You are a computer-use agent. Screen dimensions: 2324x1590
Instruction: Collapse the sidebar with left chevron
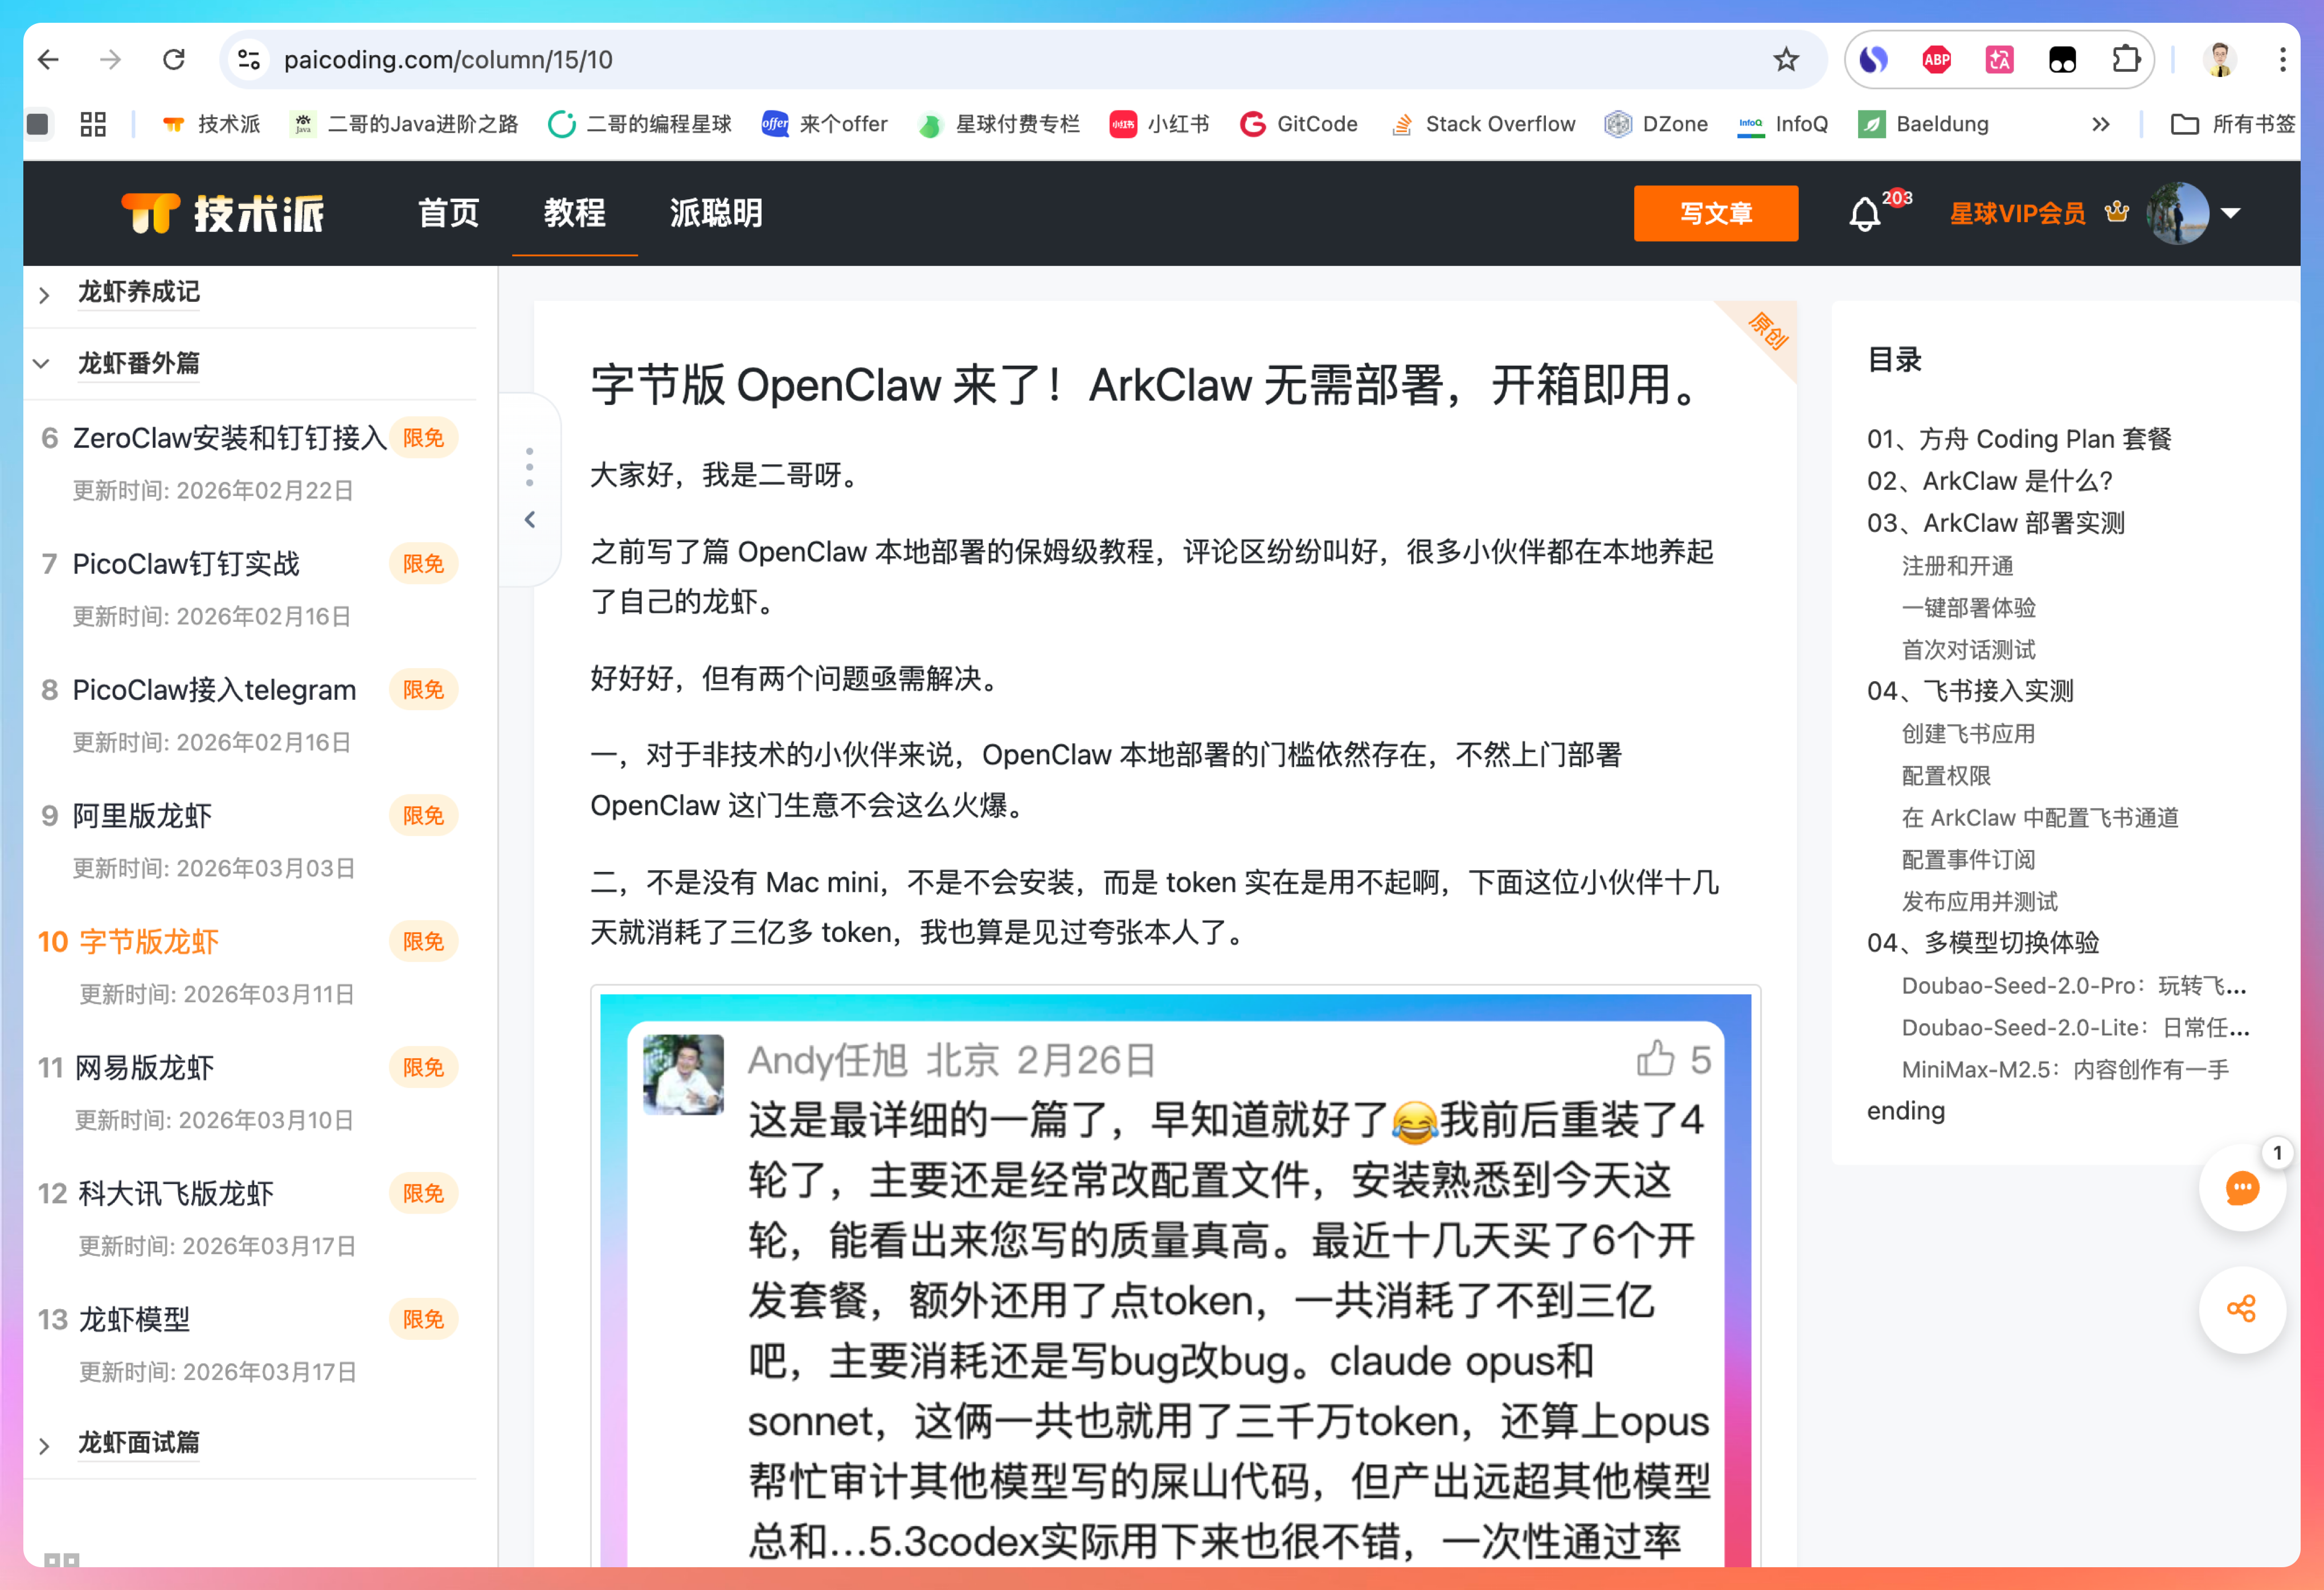[x=530, y=520]
